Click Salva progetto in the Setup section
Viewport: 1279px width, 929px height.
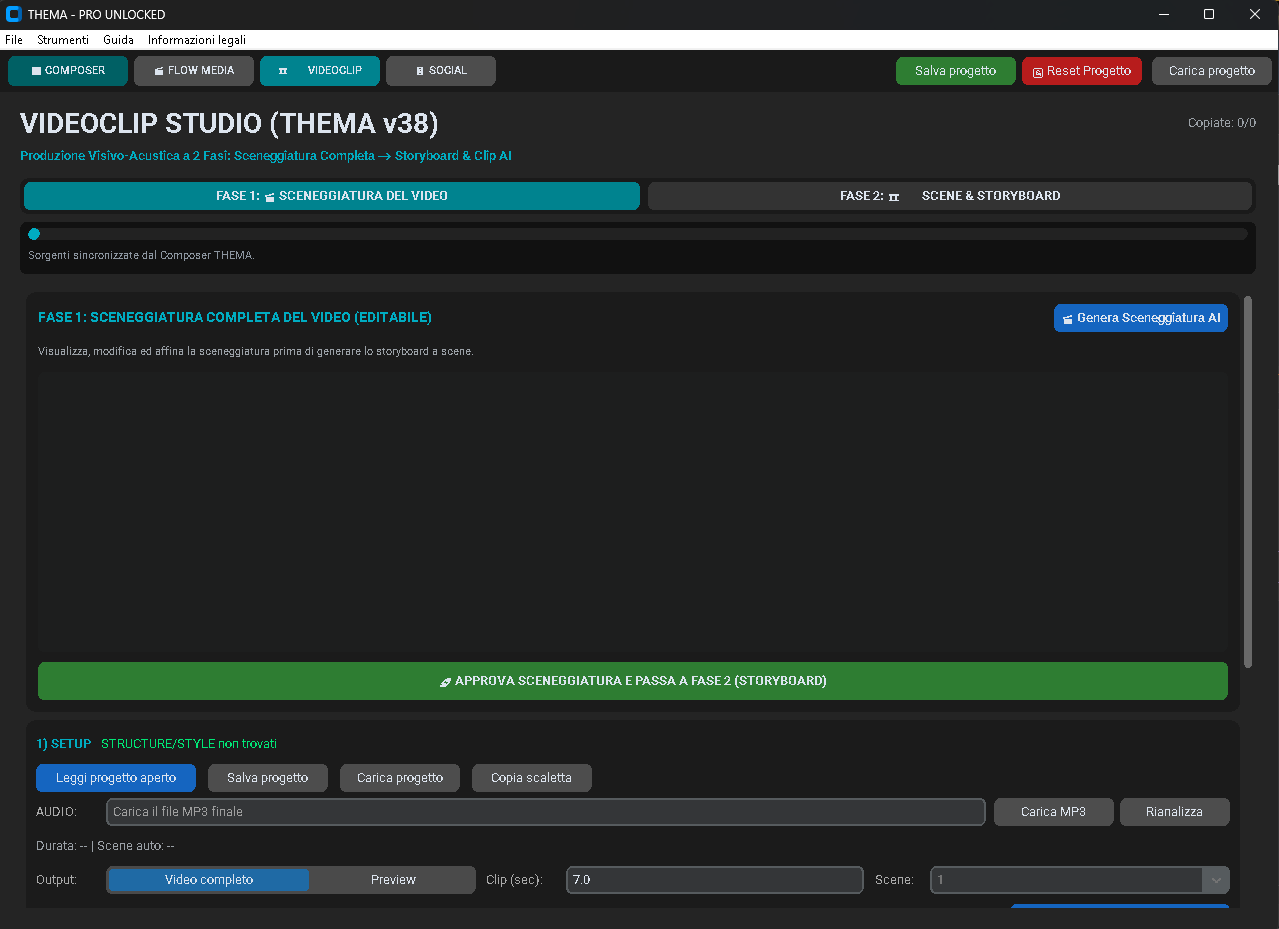tap(268, 778)
